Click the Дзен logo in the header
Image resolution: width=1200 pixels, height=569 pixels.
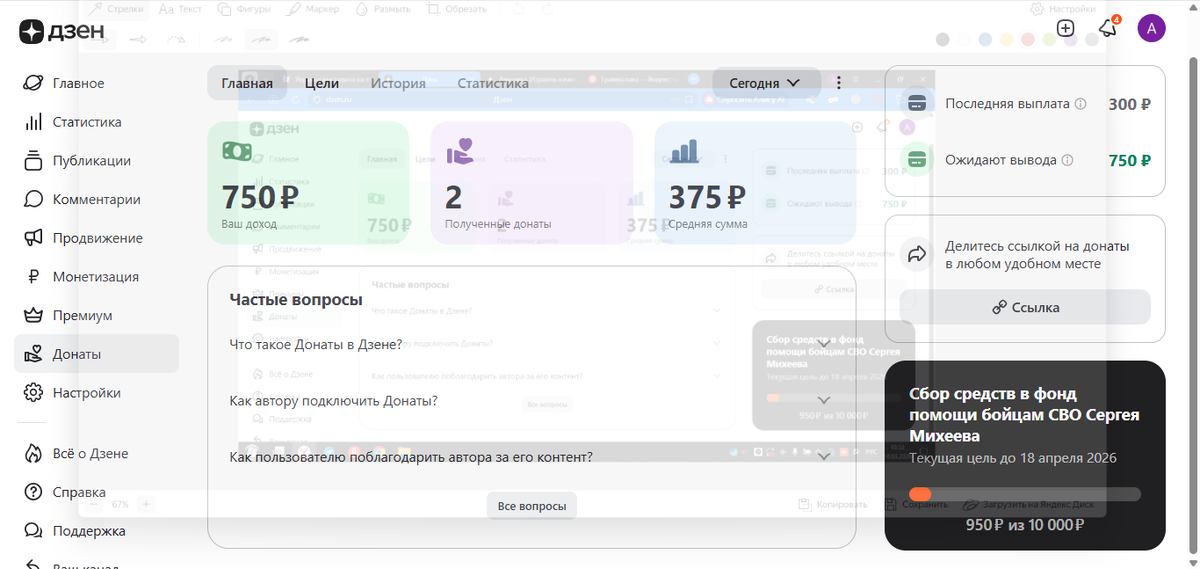click(61, 31)
